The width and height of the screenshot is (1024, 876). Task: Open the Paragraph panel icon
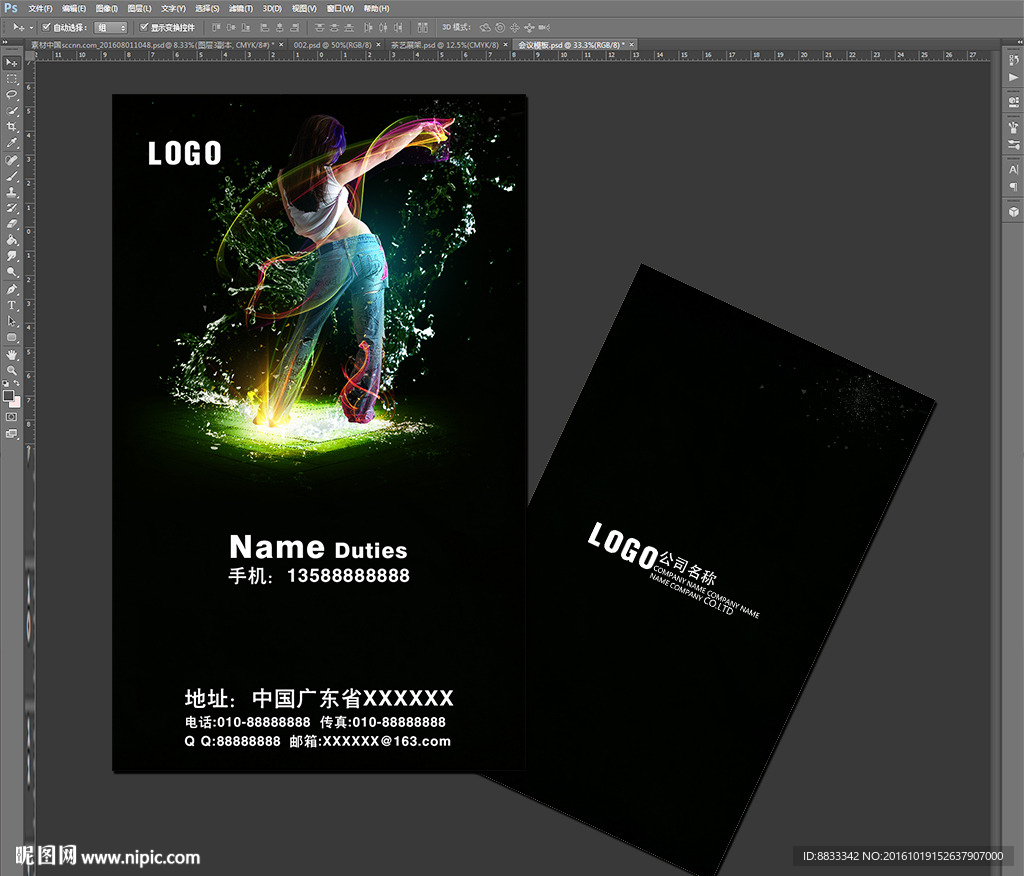pyautogui.click(x=1014, y=187)
